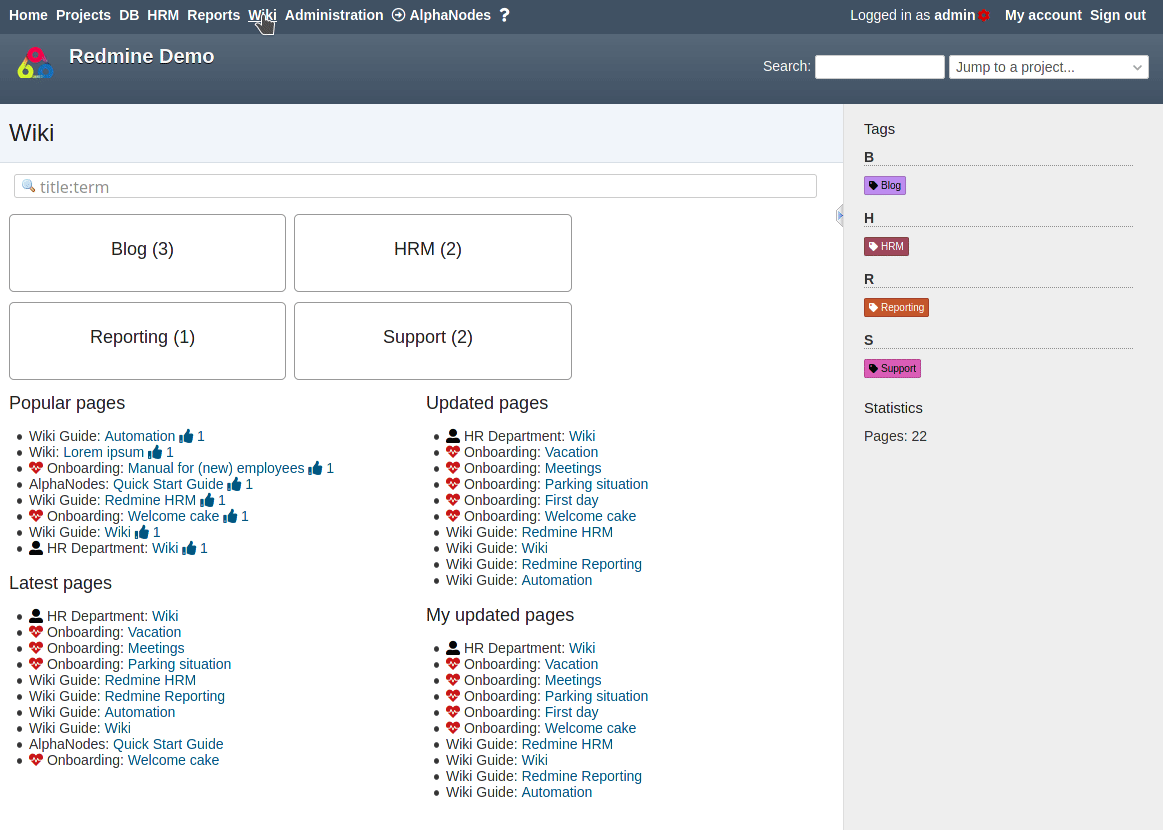
Task: Click the Redmine Demo logo
Action: coord(36,61)
